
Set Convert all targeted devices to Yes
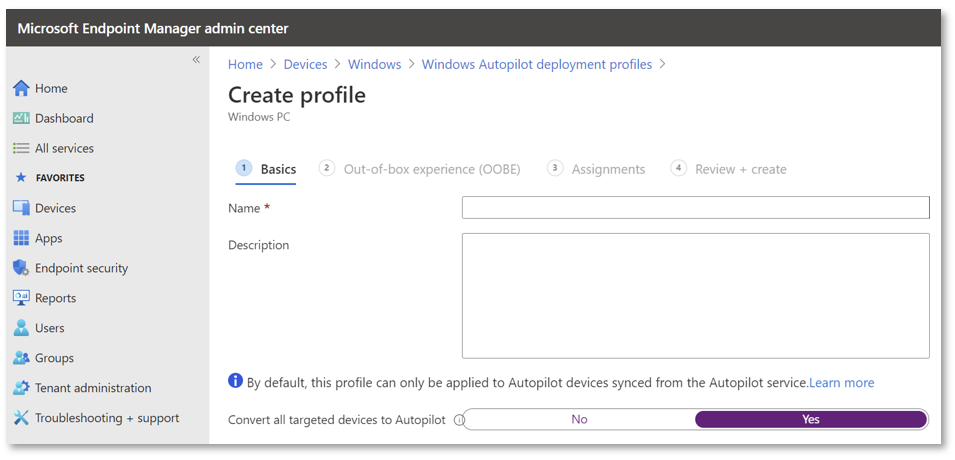811,419
